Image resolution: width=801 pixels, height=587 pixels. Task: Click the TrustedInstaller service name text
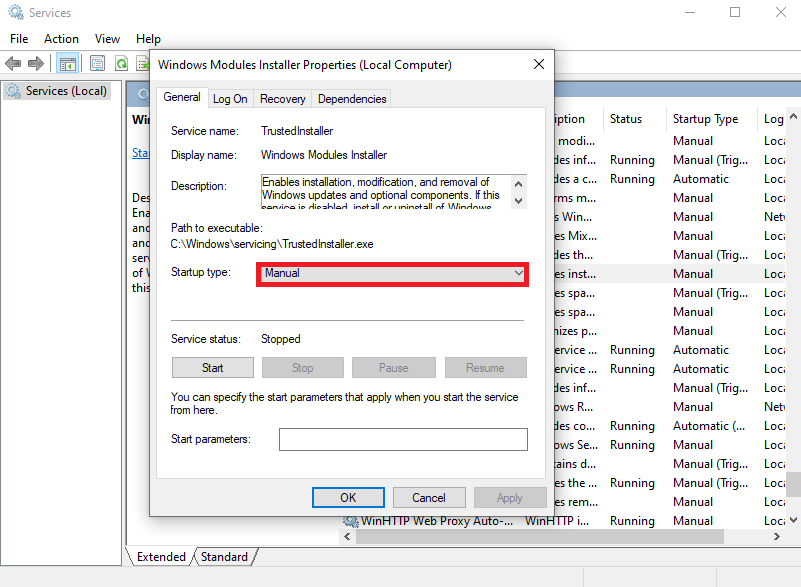point(297,131)
